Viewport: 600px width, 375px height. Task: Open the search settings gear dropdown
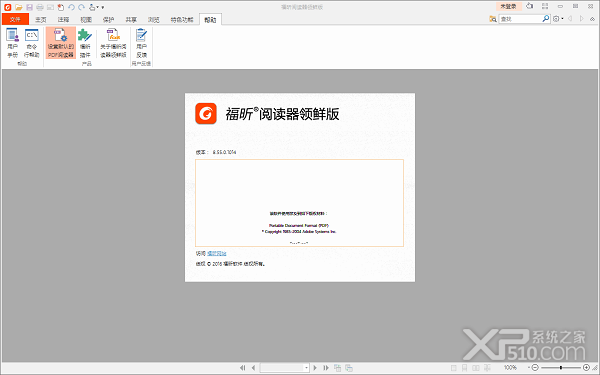[x=558, y=19]
